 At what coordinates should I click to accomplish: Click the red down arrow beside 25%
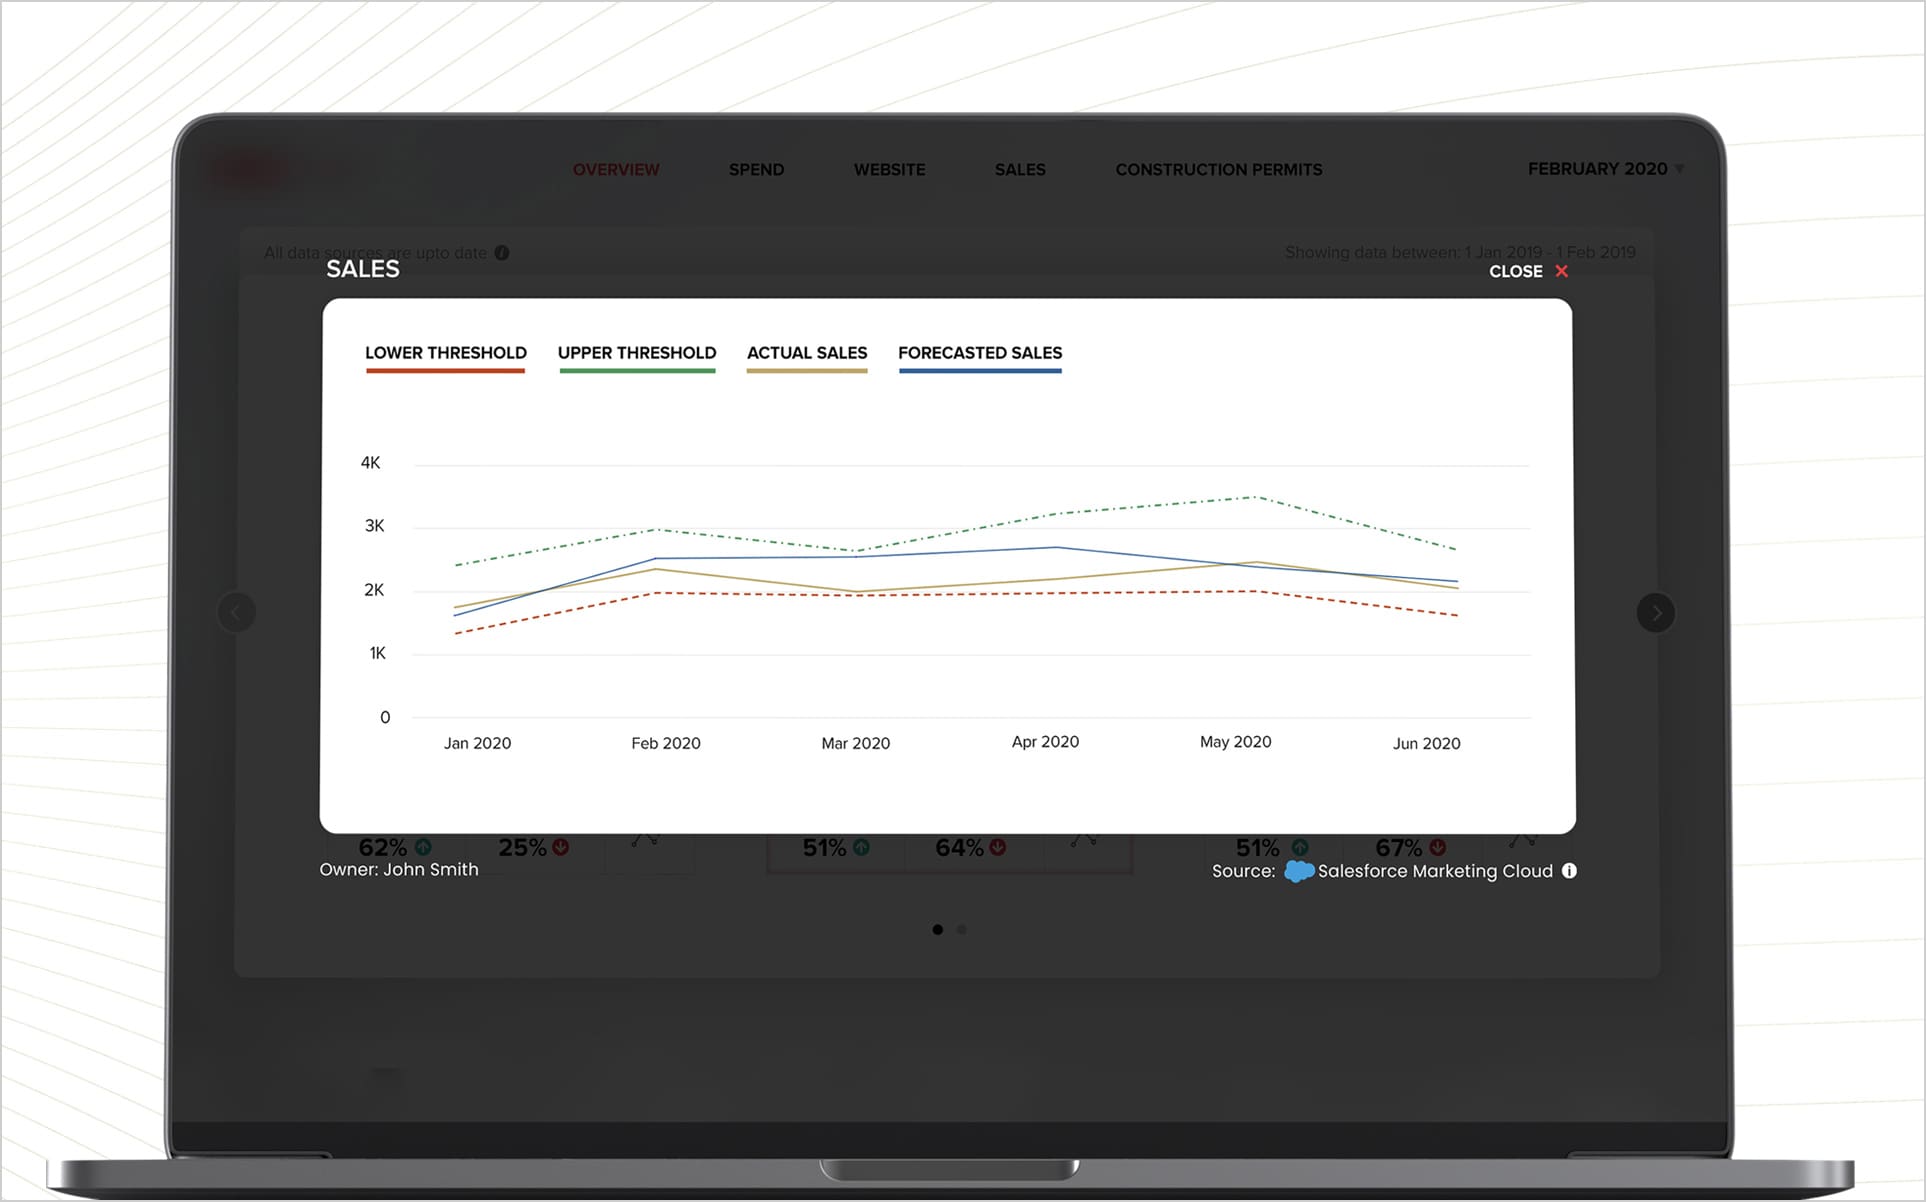pos(561,847)
